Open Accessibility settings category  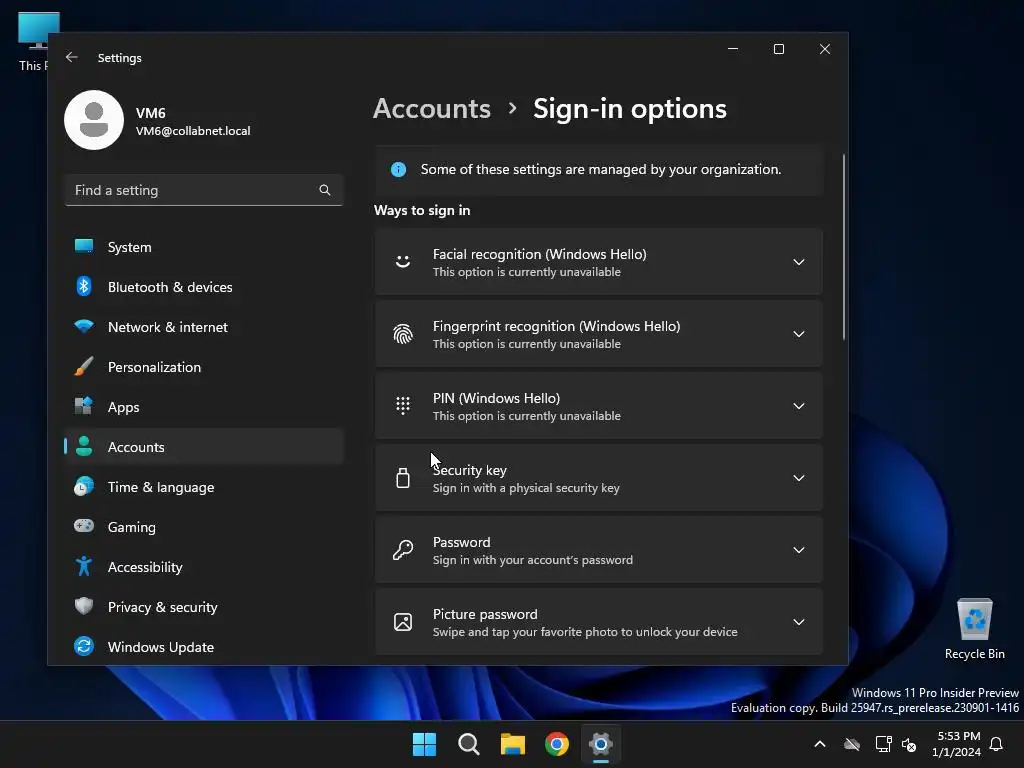[x=204, y=567]
